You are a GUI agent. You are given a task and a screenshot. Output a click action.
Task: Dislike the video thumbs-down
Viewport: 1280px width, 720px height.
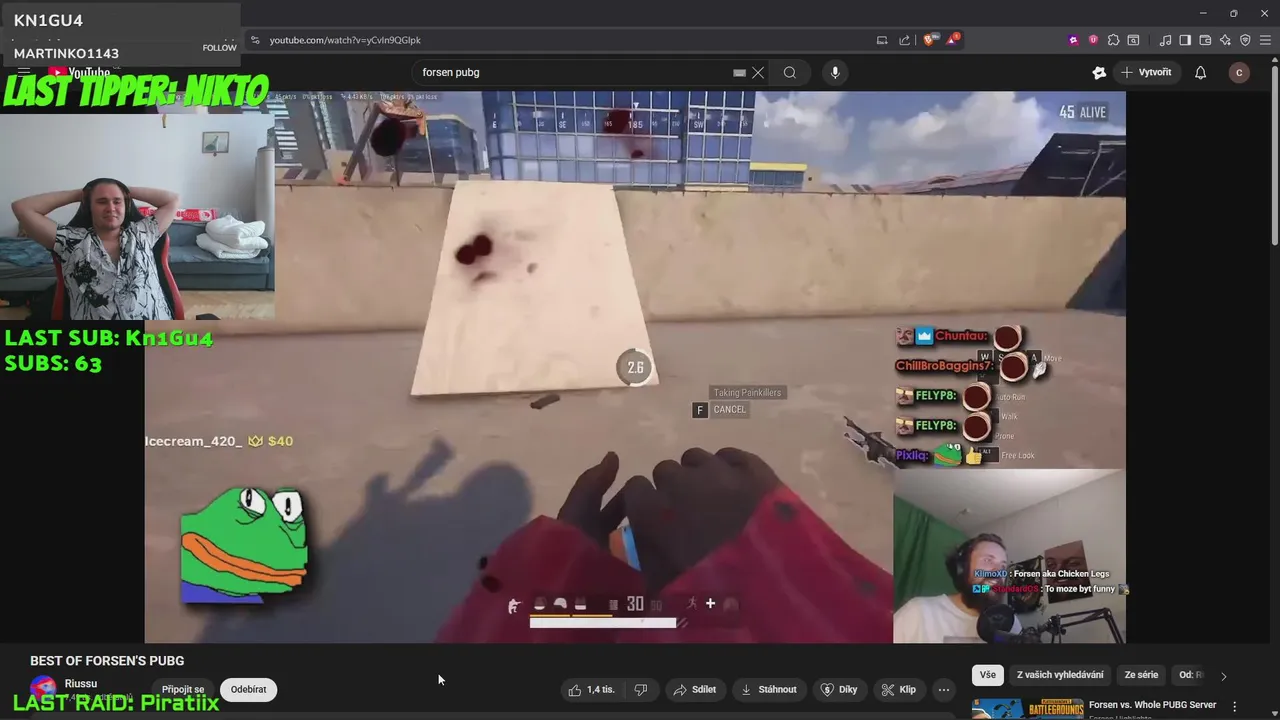point(641,689)
